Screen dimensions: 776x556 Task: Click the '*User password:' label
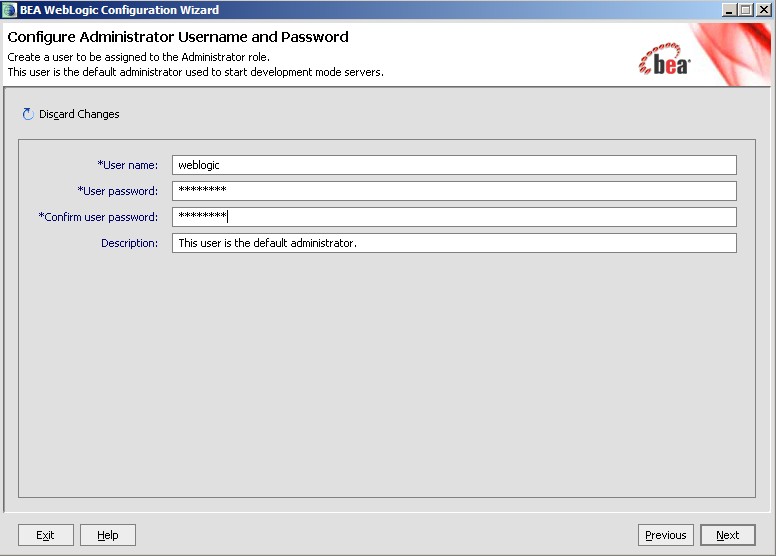[x=118, y=191]
